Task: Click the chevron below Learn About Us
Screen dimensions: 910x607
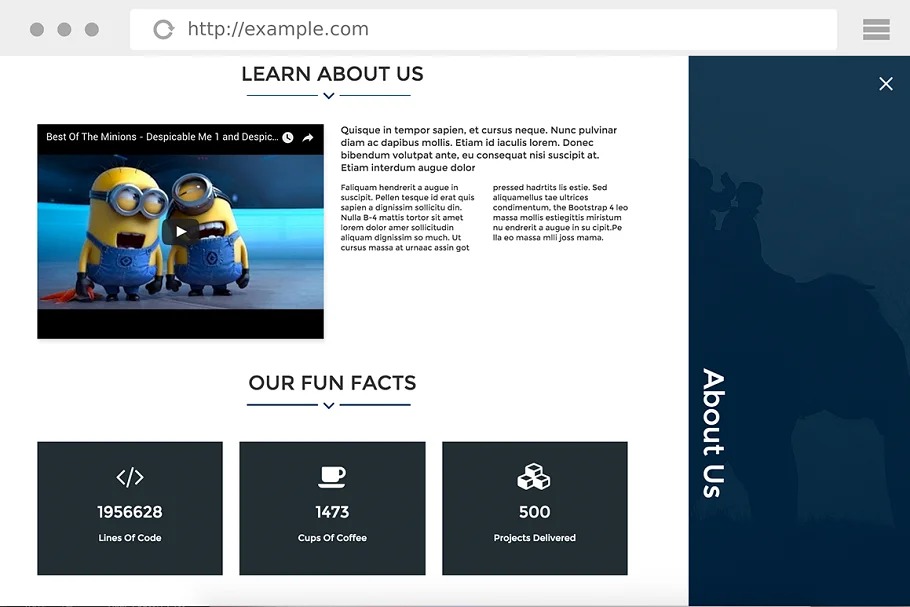Action: (328, 96)
